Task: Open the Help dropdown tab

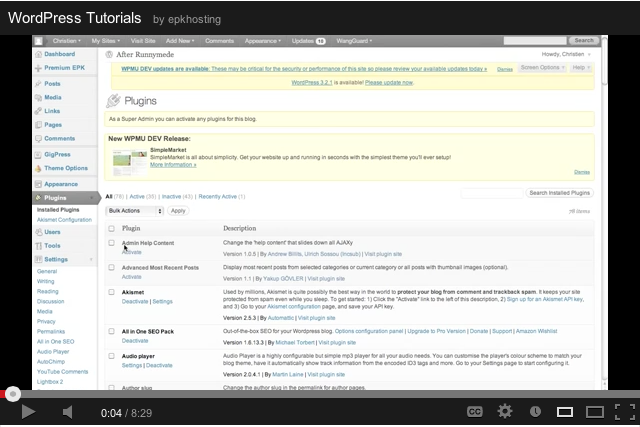Action: 581,68
